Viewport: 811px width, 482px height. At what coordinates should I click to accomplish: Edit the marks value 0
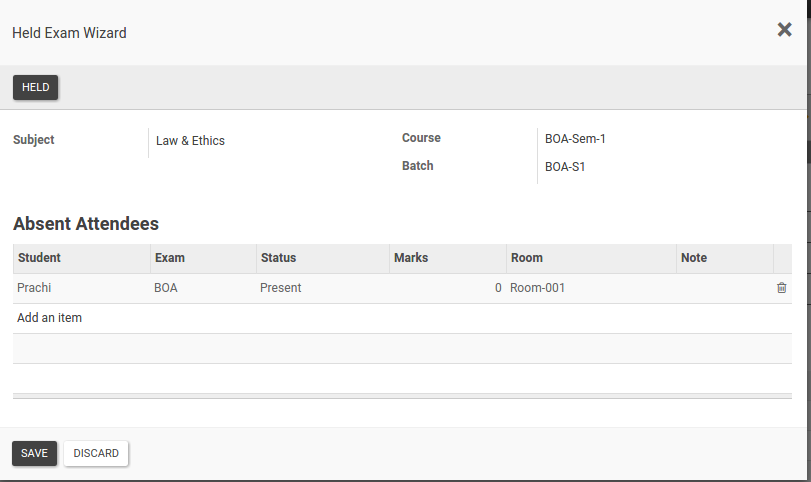[x=497, y=288]
